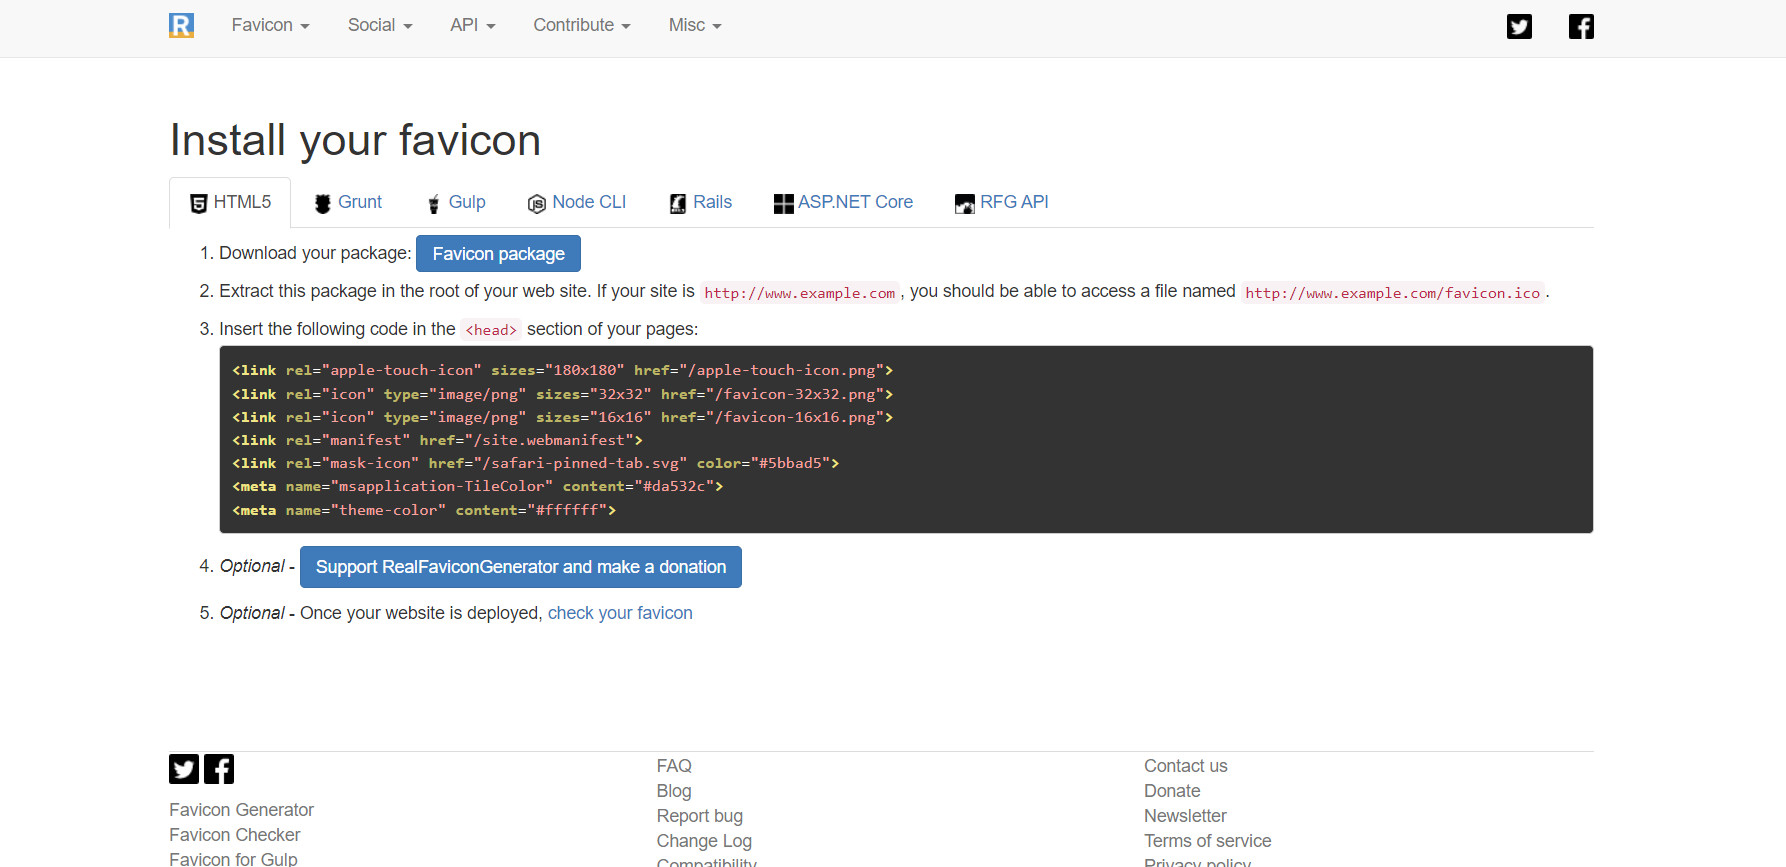The width and height of the screenshot is (1786, 867).
Task: Click the apple-touch-icon link code line
Action: pyautogui.click(x=562, y=370)
